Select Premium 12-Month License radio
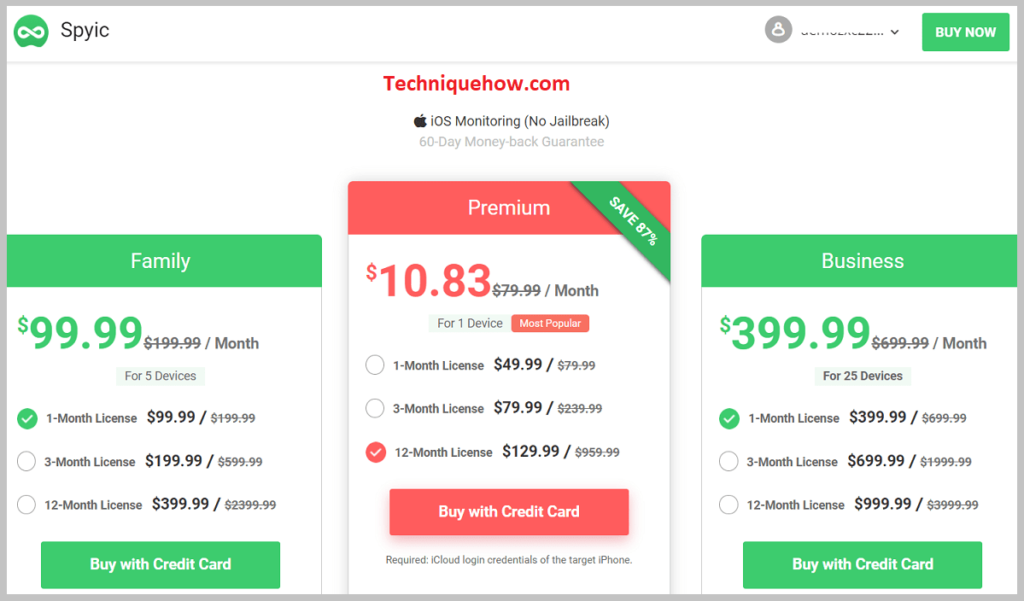Viewport: 1024px width, 601px height. pyautogui.click(x=376, y=452)
